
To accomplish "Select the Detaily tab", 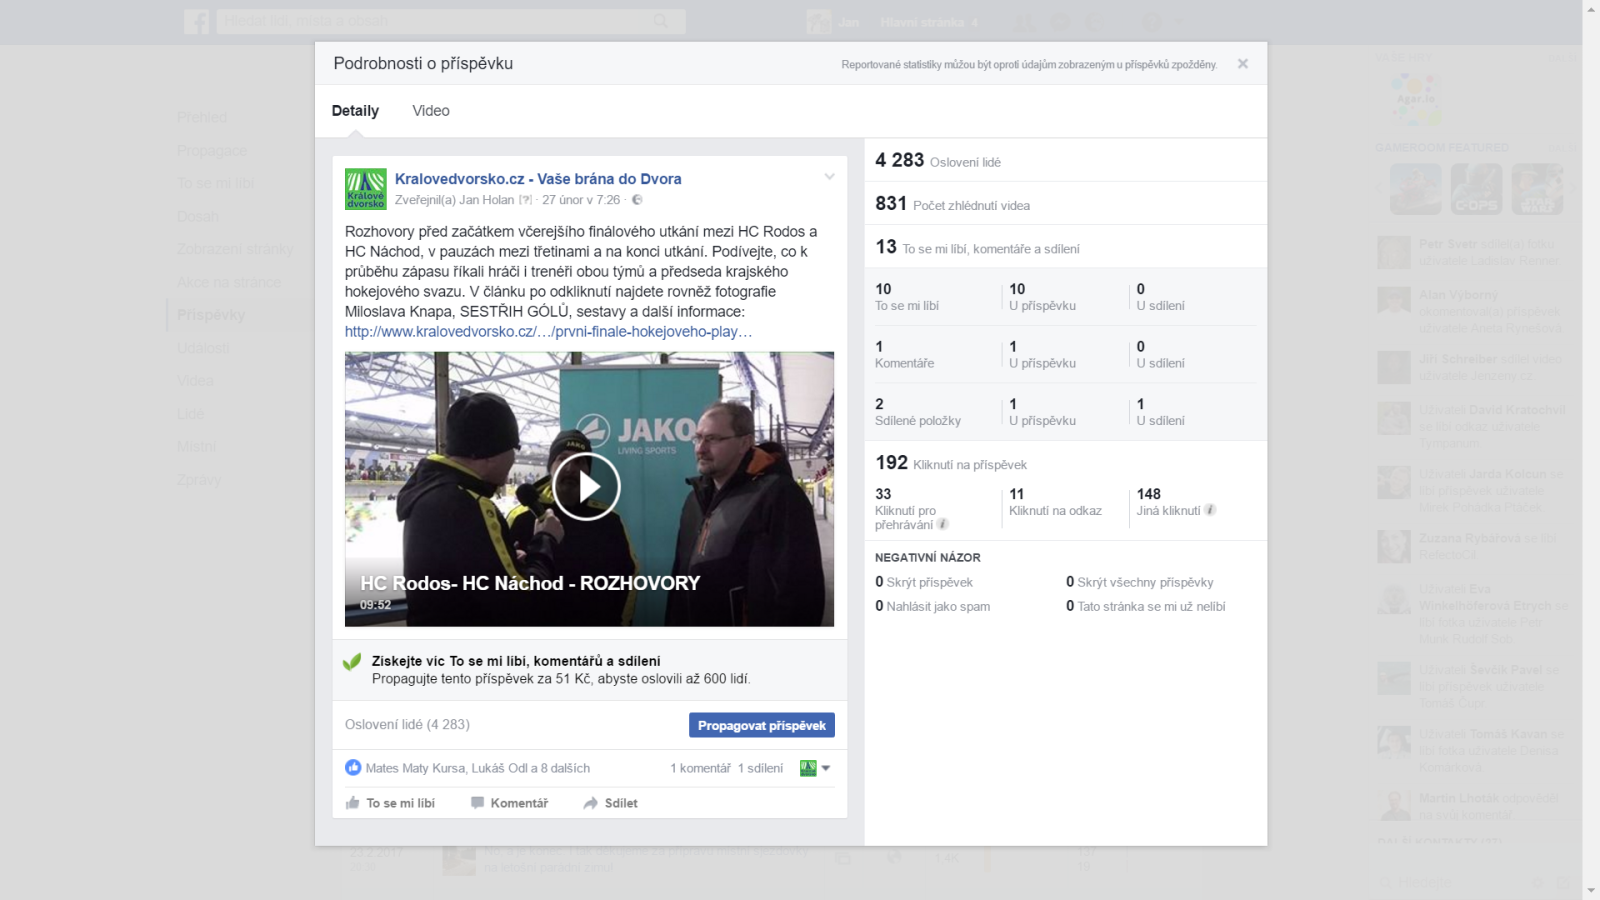I will coord(355,111).
